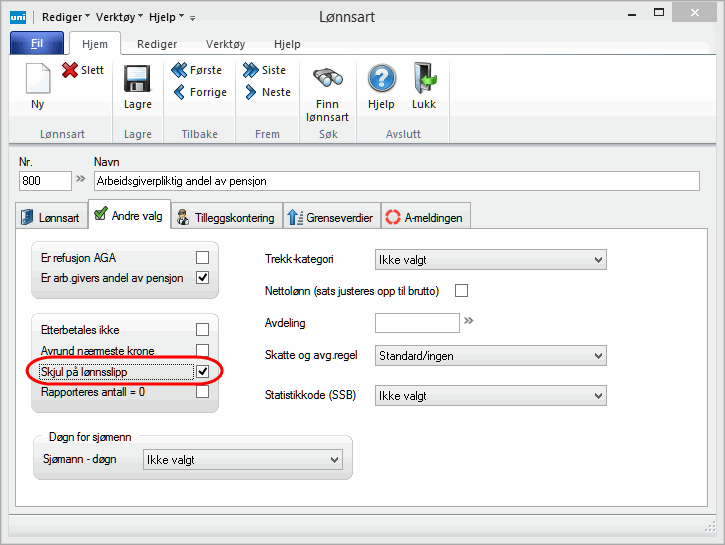Click the blue Fil button
This screenshot has height=545, width=725.
pyautogui.click(x=37, y=44)
